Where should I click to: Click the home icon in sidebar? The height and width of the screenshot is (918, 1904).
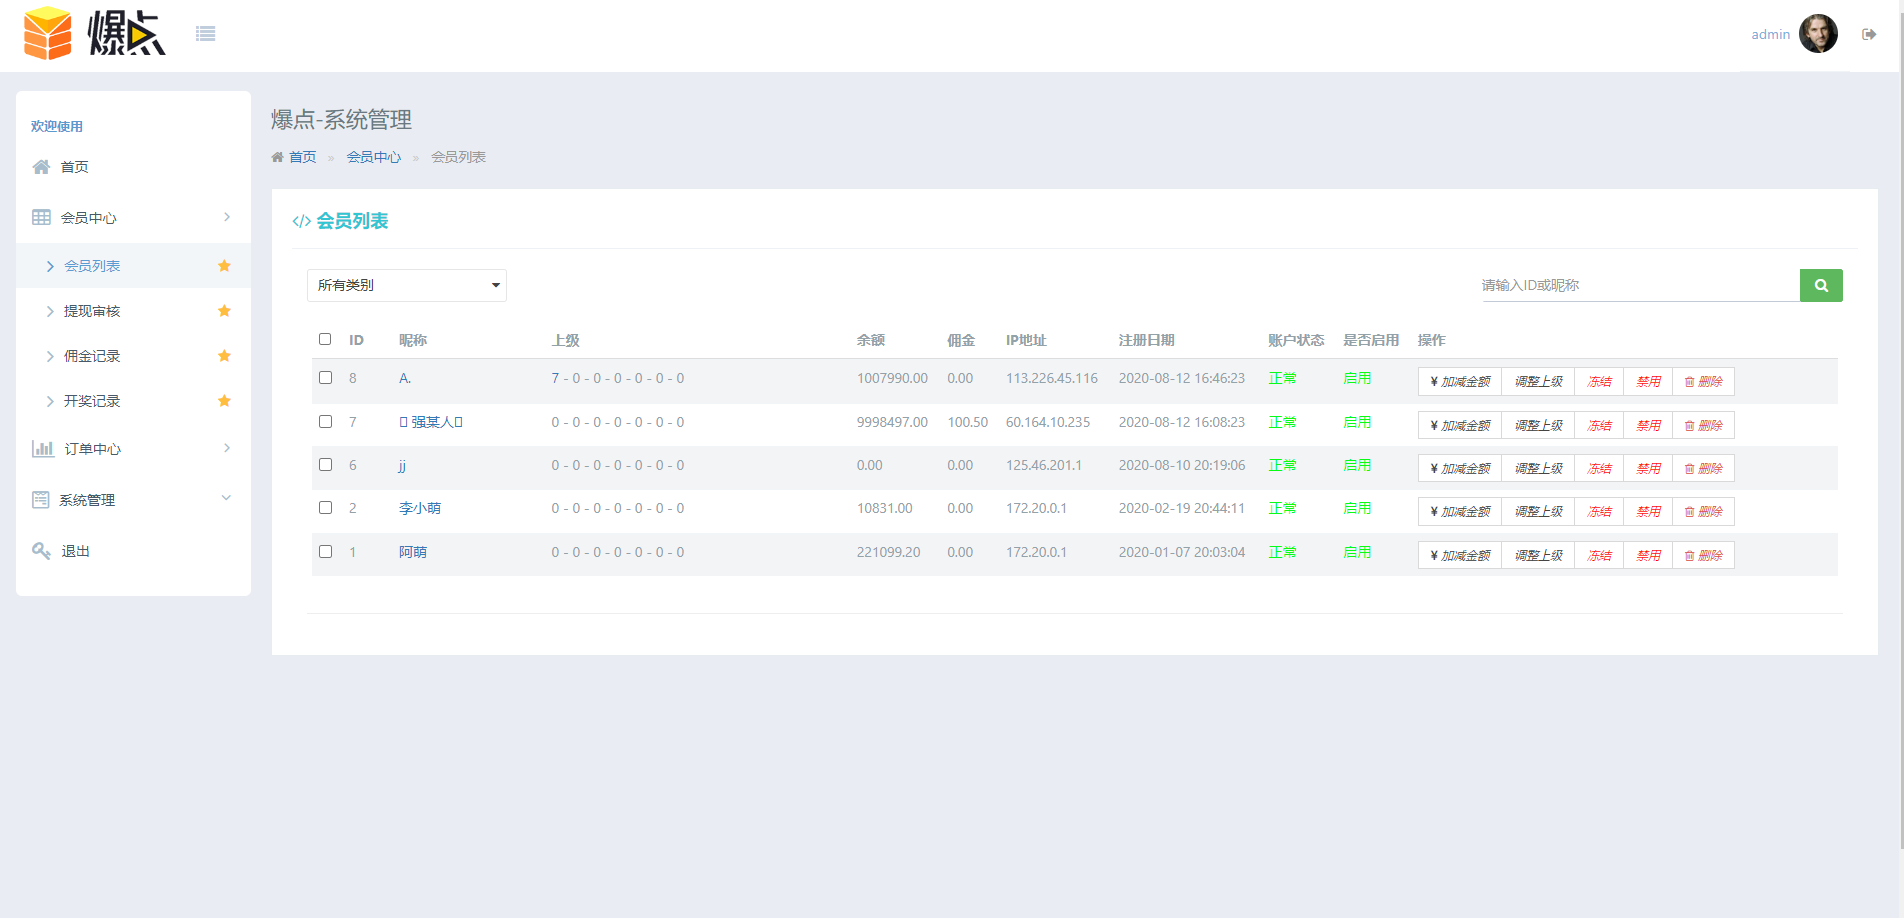[x=41, y=167]
